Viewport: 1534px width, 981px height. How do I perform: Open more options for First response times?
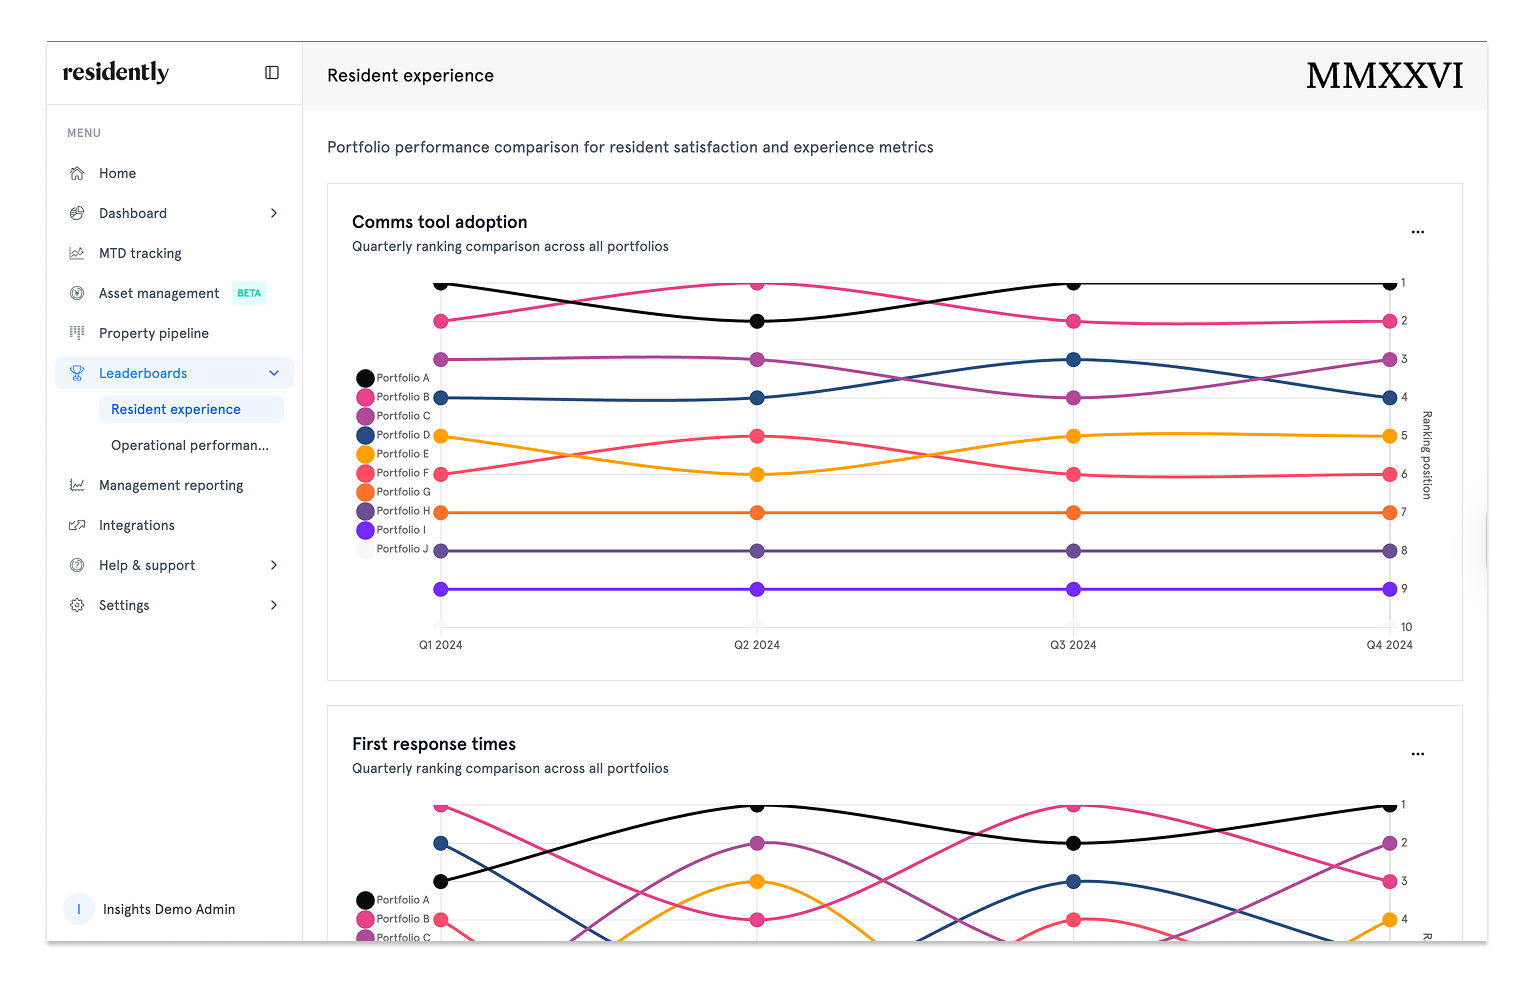pyautogui.click(x=1418, y=754)
